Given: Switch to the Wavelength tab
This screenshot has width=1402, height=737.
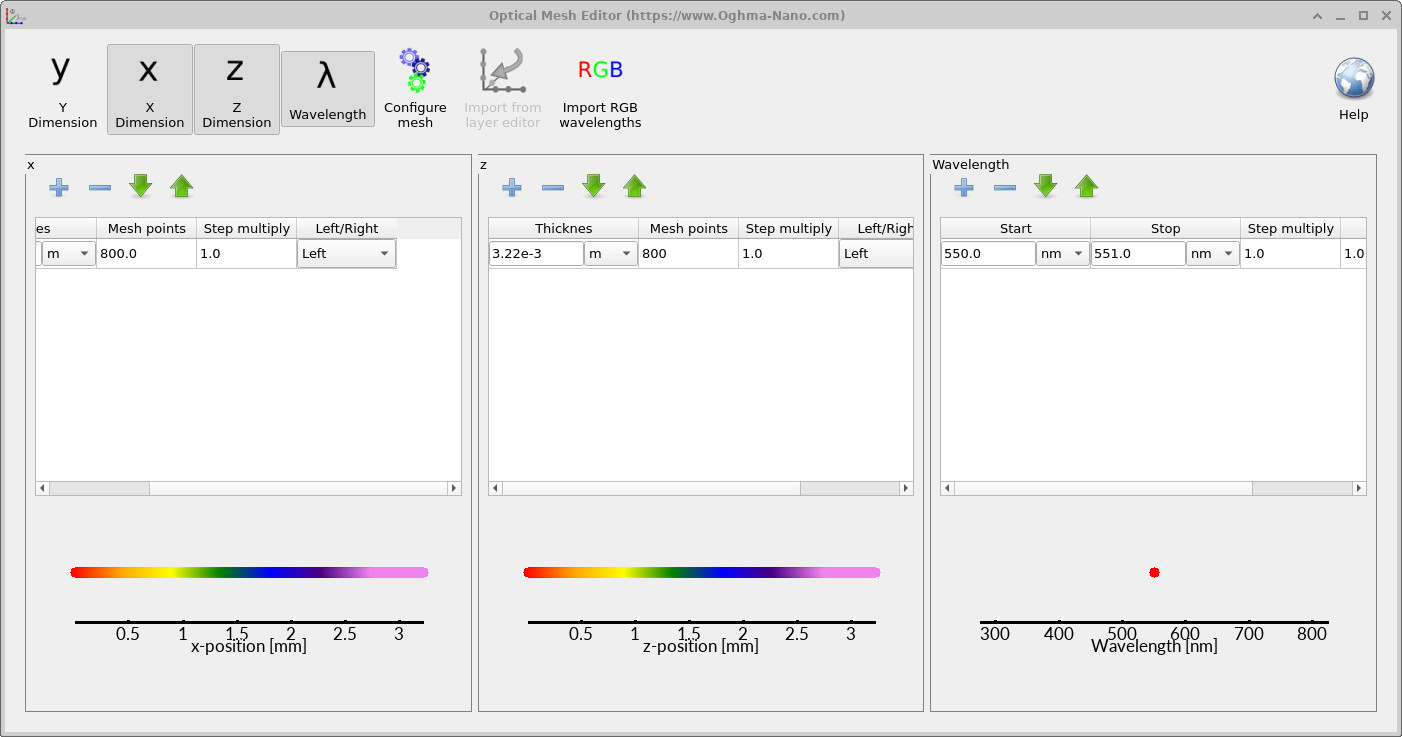Looking at the screenshot, I should pyautogui.click(x=328, y=89).
